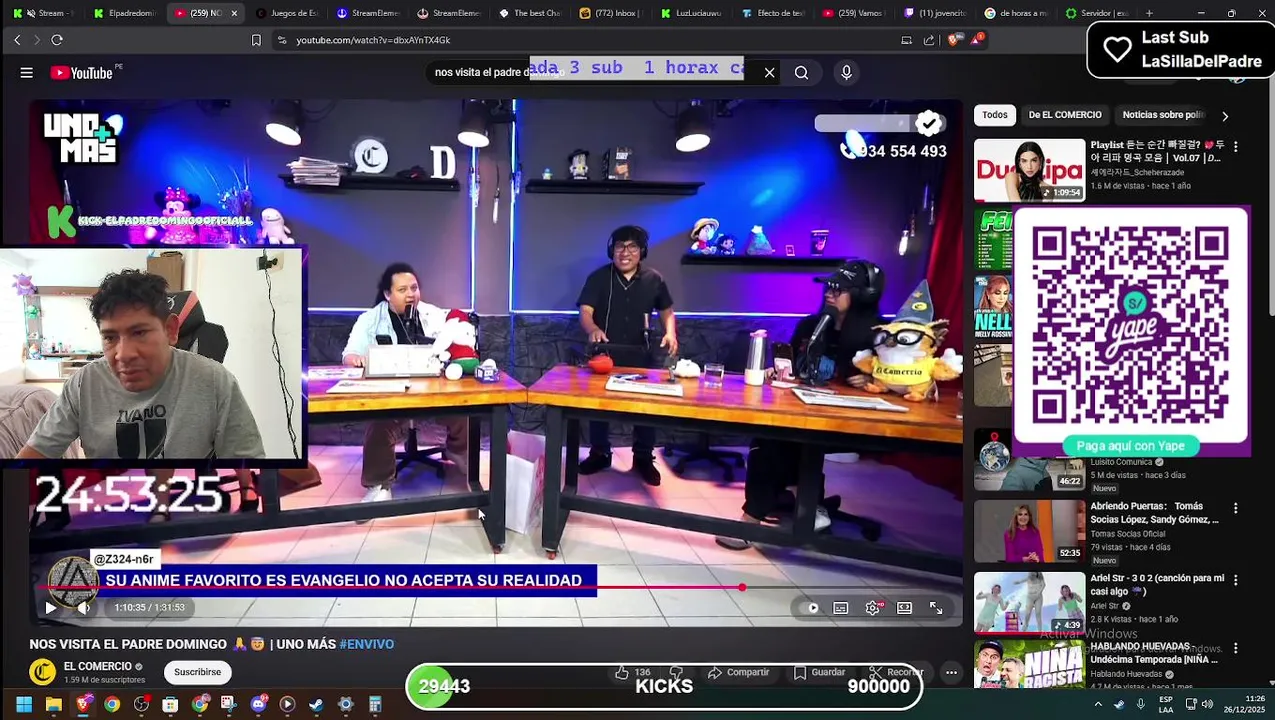
Task: Open File Explorer from taskbar
Action: [x=53, y=704]
